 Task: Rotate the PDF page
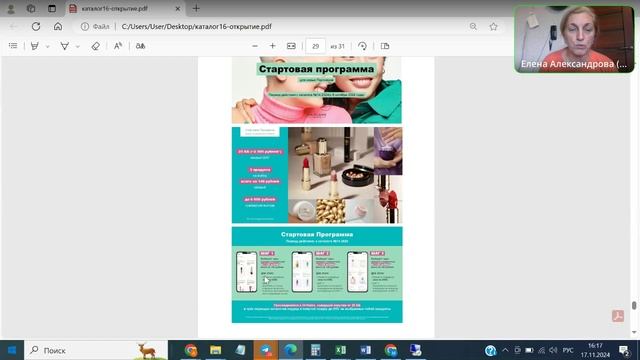pos(362,46)
